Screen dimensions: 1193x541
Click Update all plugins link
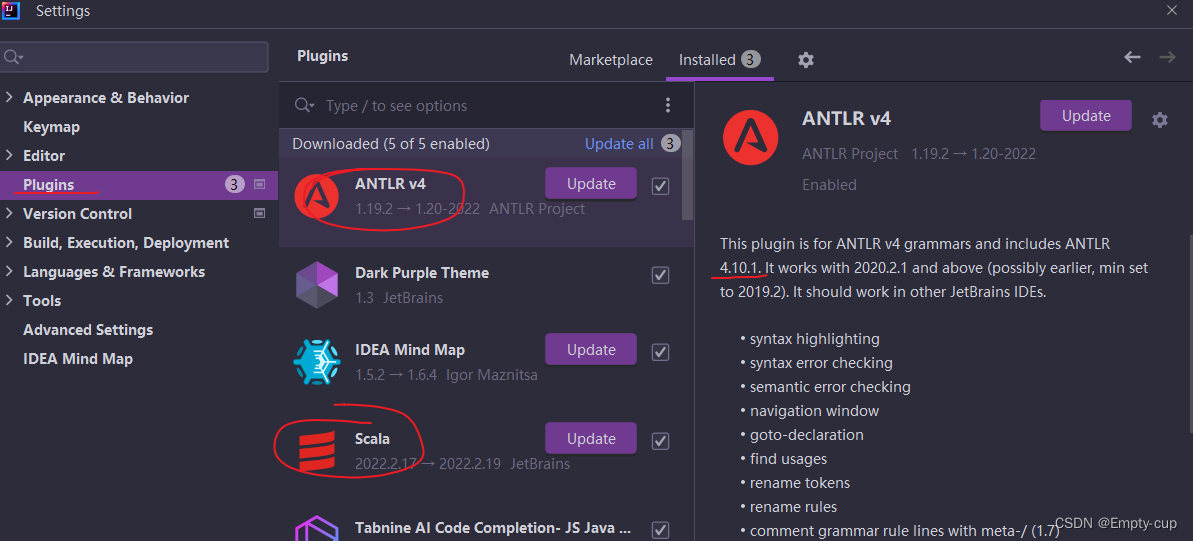pyautogui.click(x=619, y=144)
